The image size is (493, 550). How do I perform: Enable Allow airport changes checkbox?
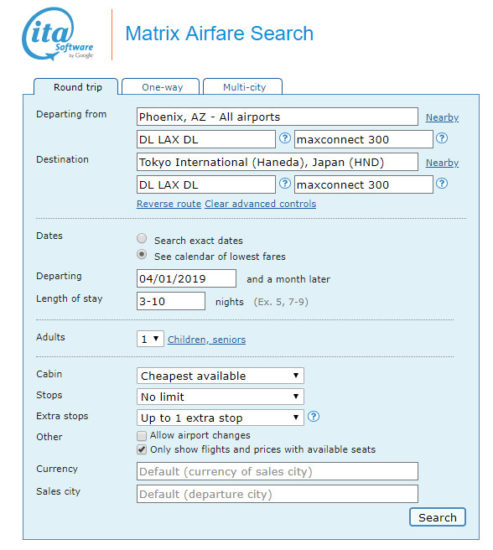point(142,436)
